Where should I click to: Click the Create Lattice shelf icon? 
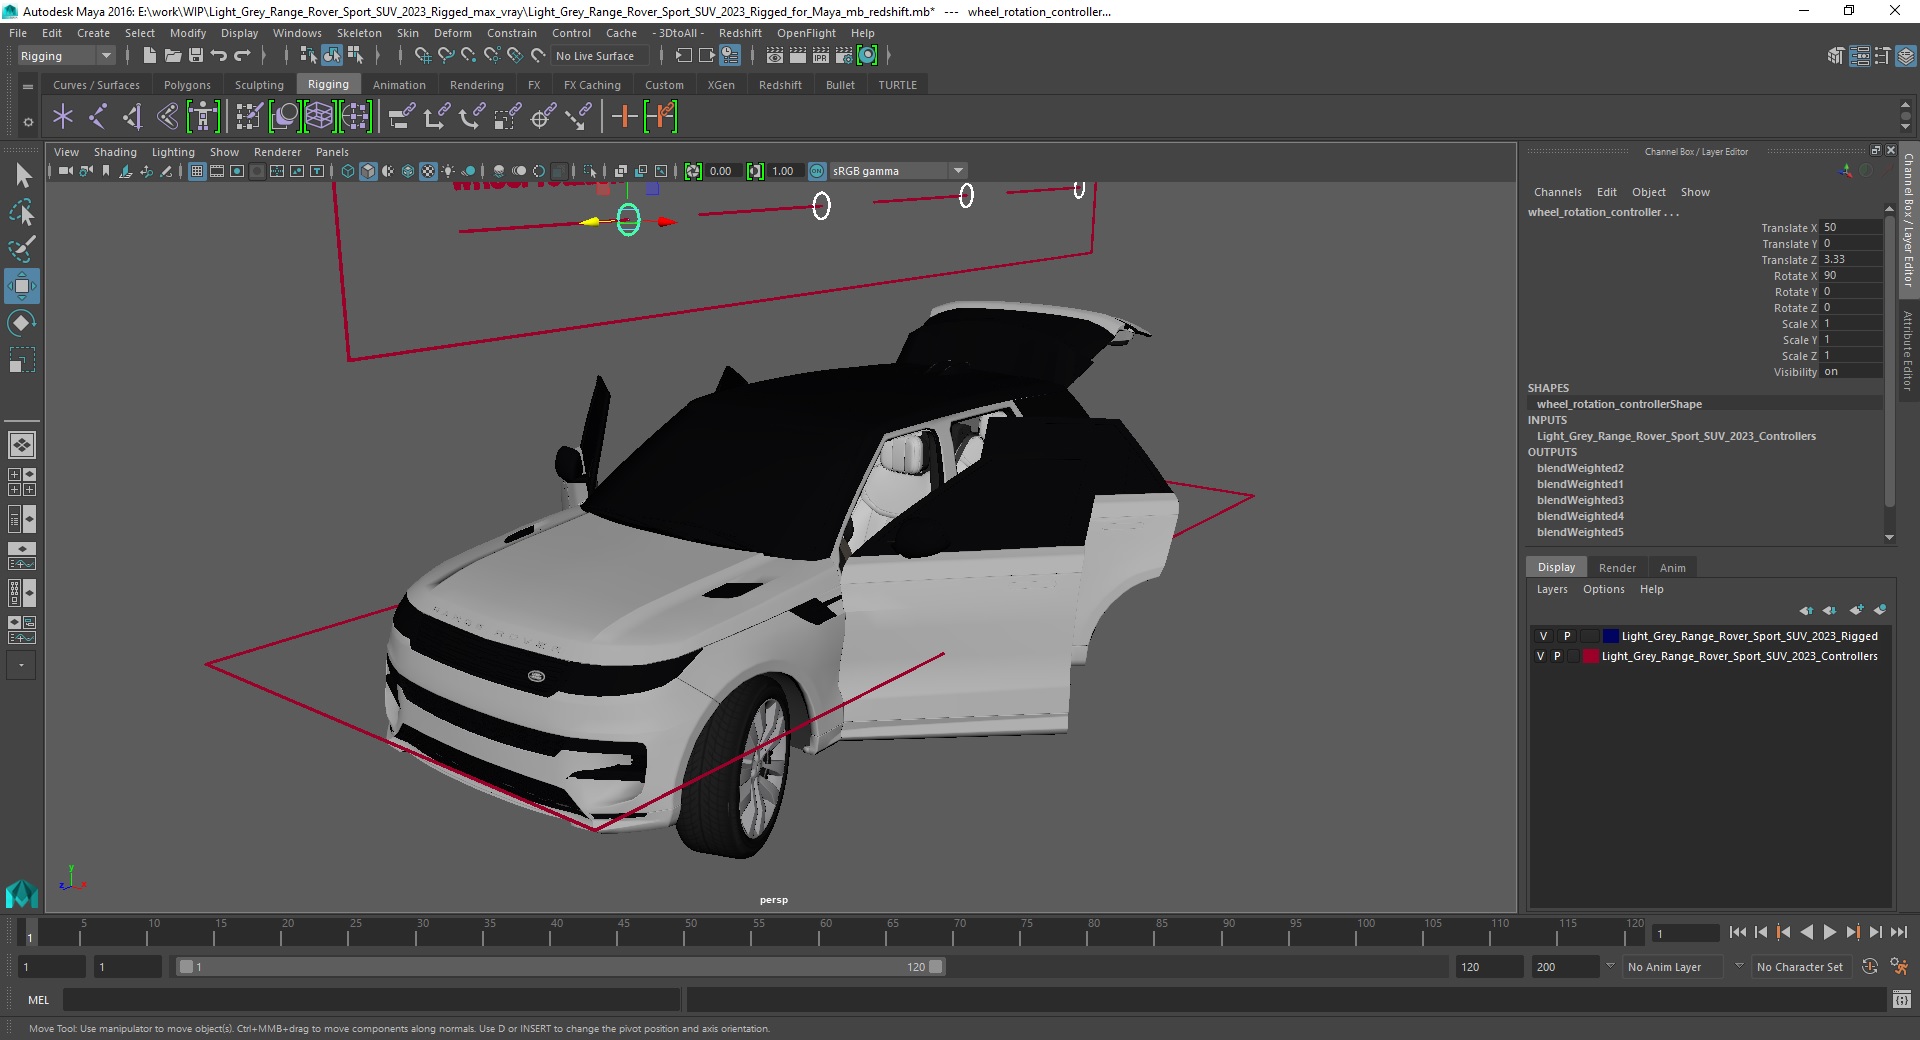[x=319, y=117]
